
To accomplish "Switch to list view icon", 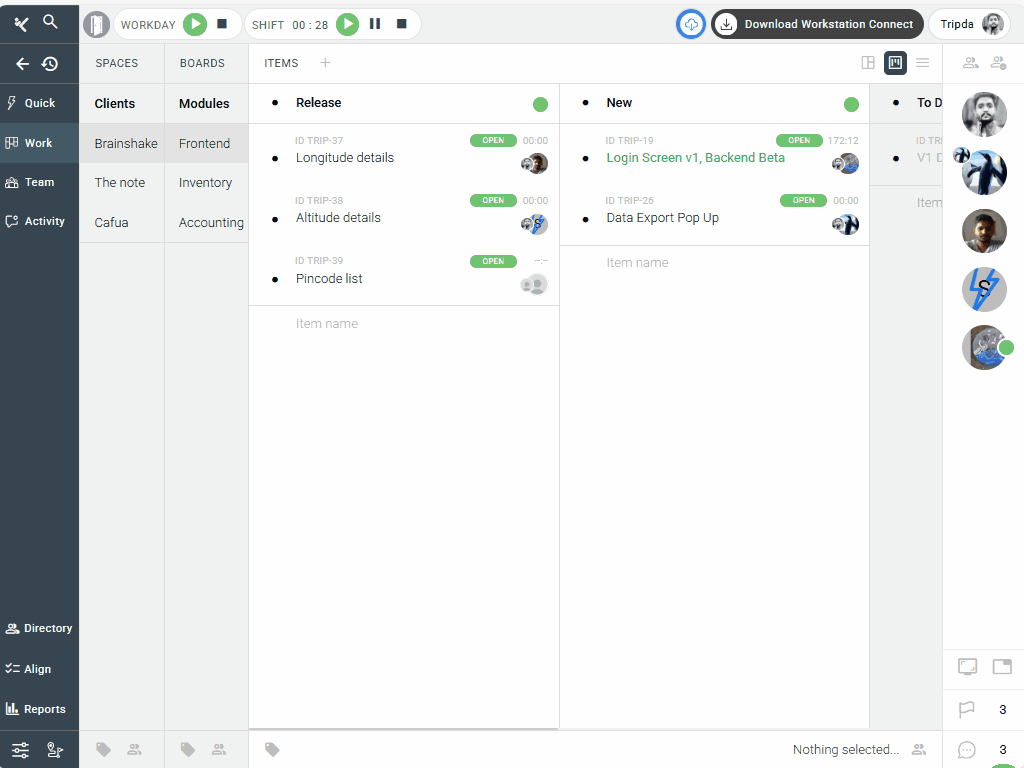I will (x=922, y=63).
